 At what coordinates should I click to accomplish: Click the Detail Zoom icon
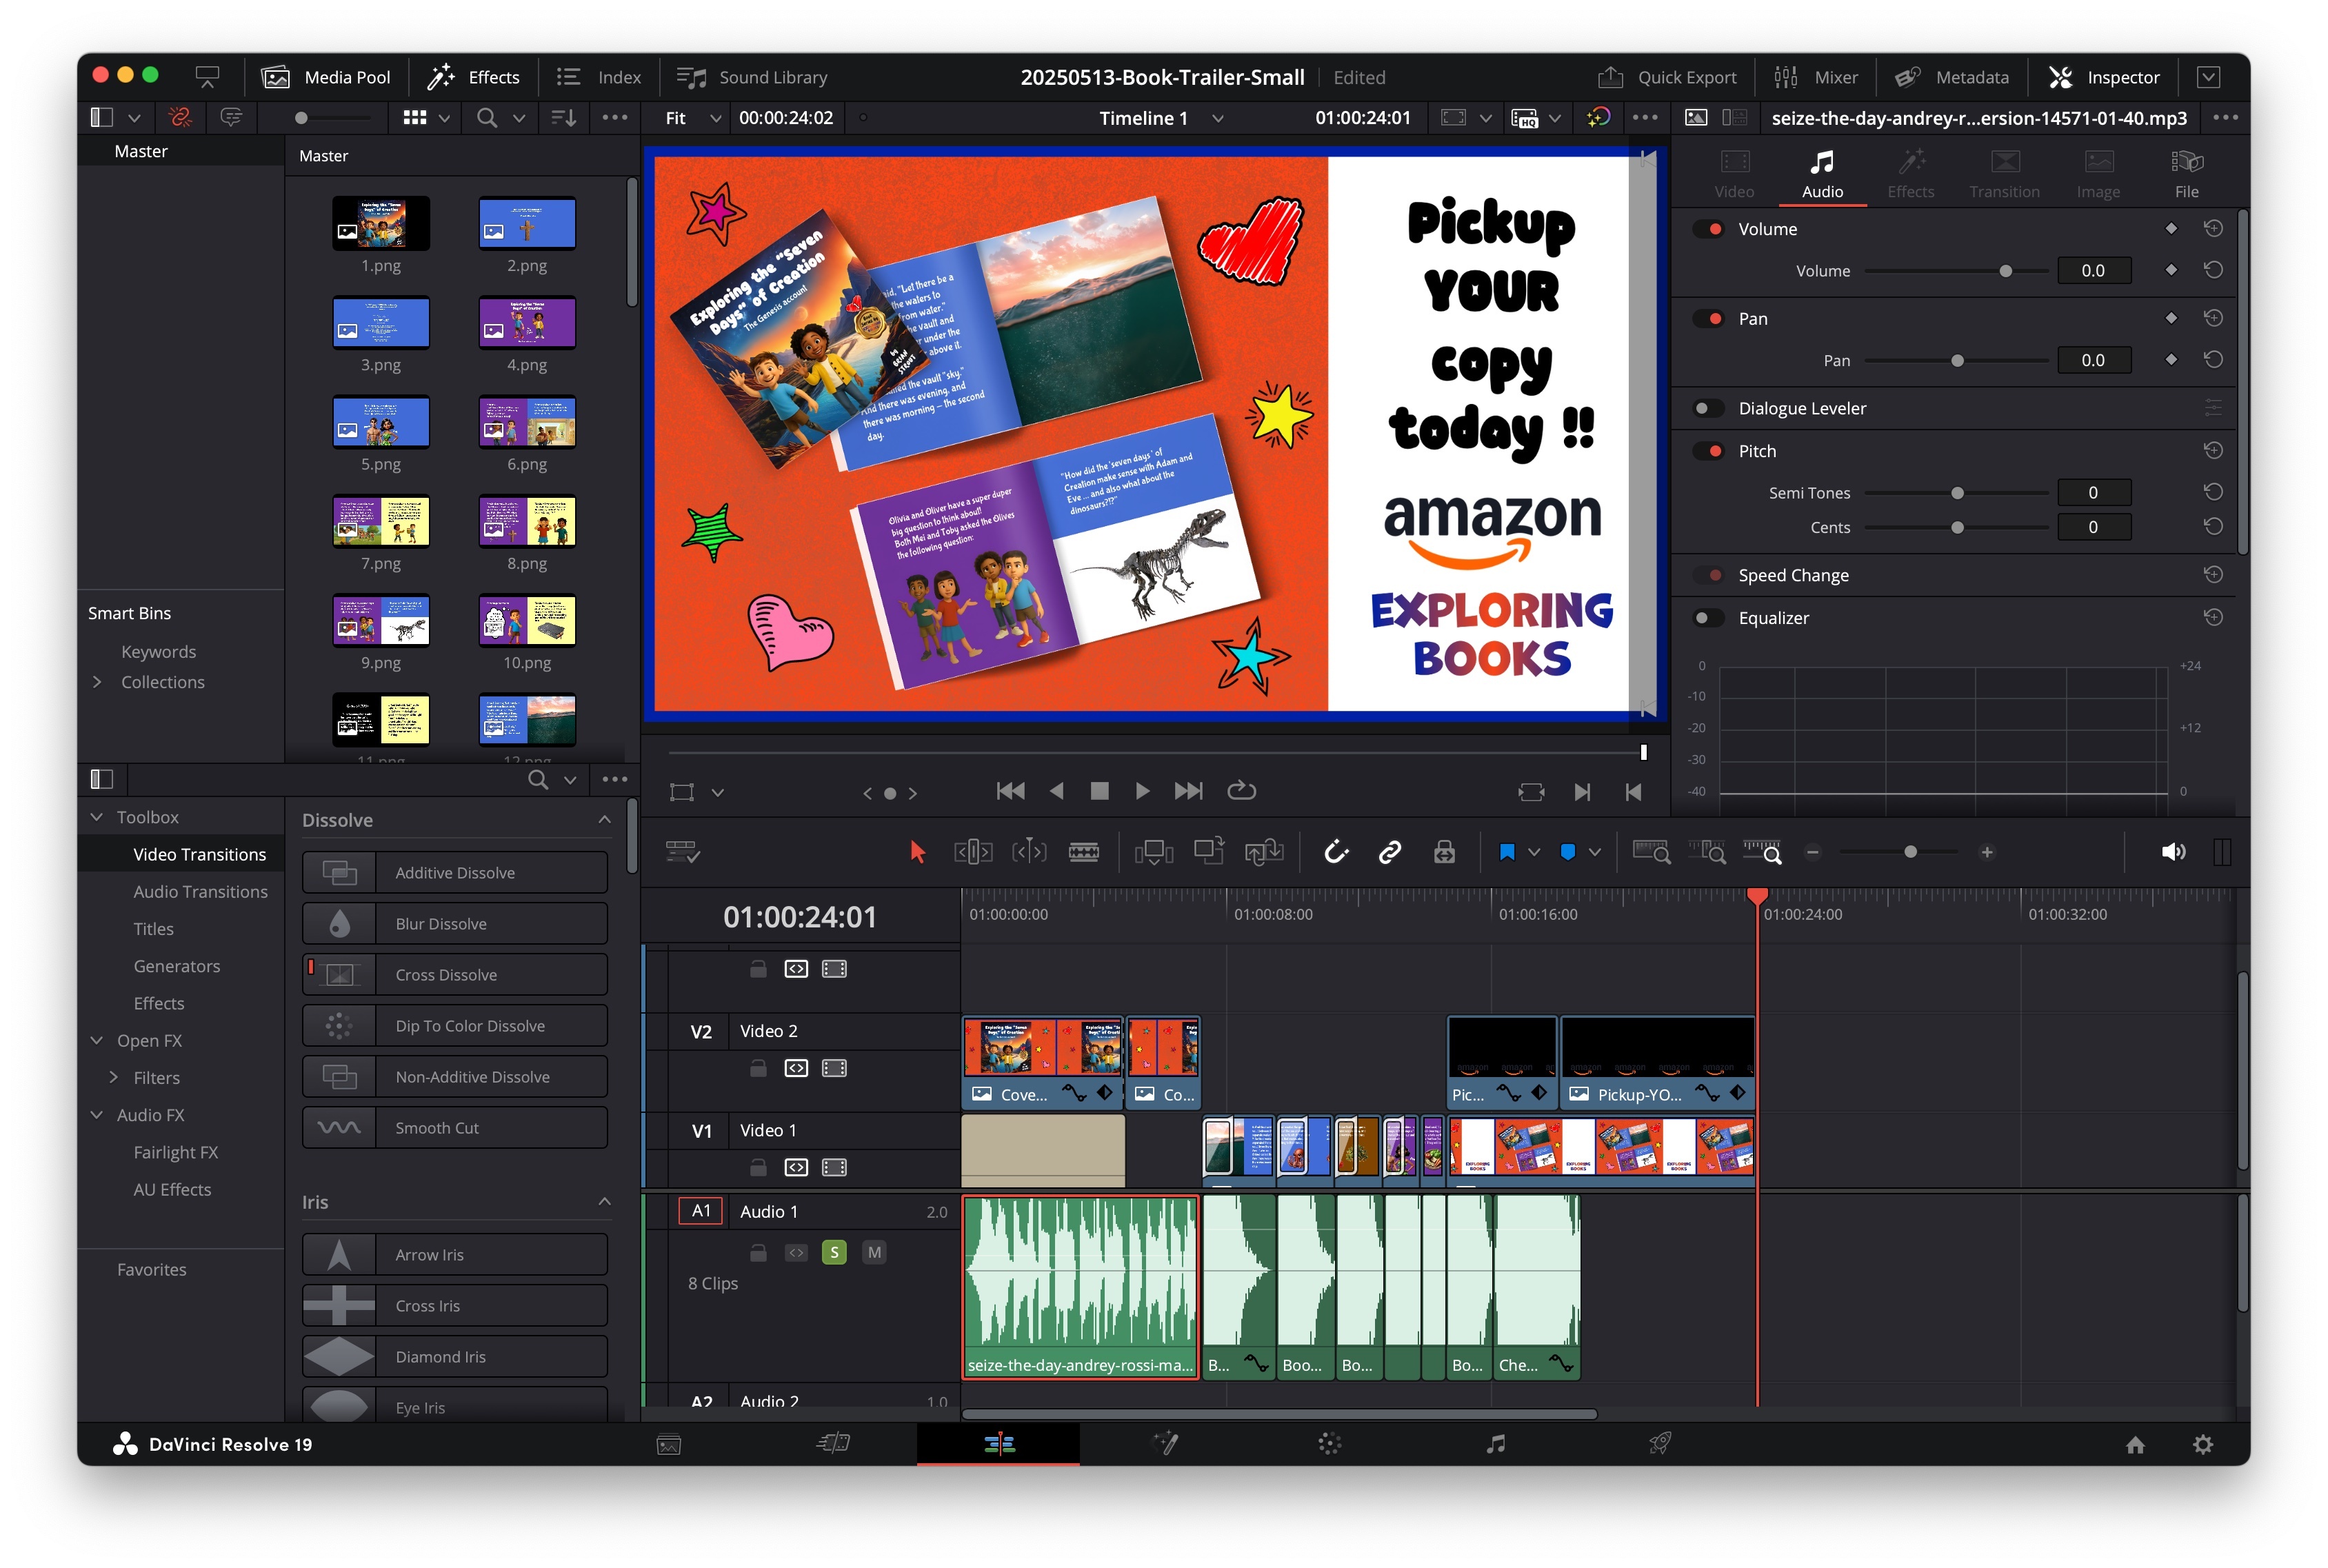(1707, 852)
